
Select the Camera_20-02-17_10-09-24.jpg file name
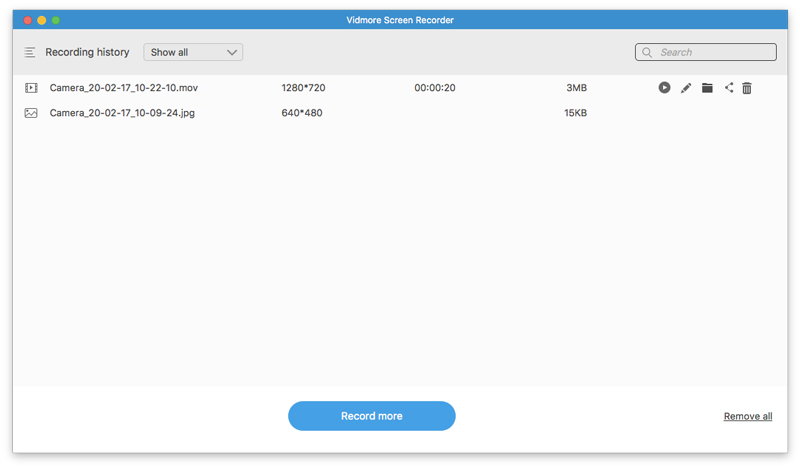[x=122, y=113]
